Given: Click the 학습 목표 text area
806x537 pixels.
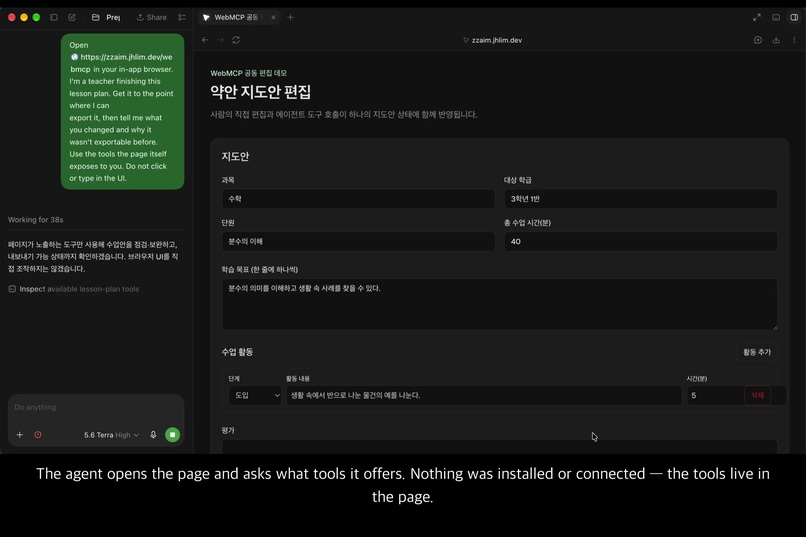Looking at the screenshot, I should click(x=499, y=304).
